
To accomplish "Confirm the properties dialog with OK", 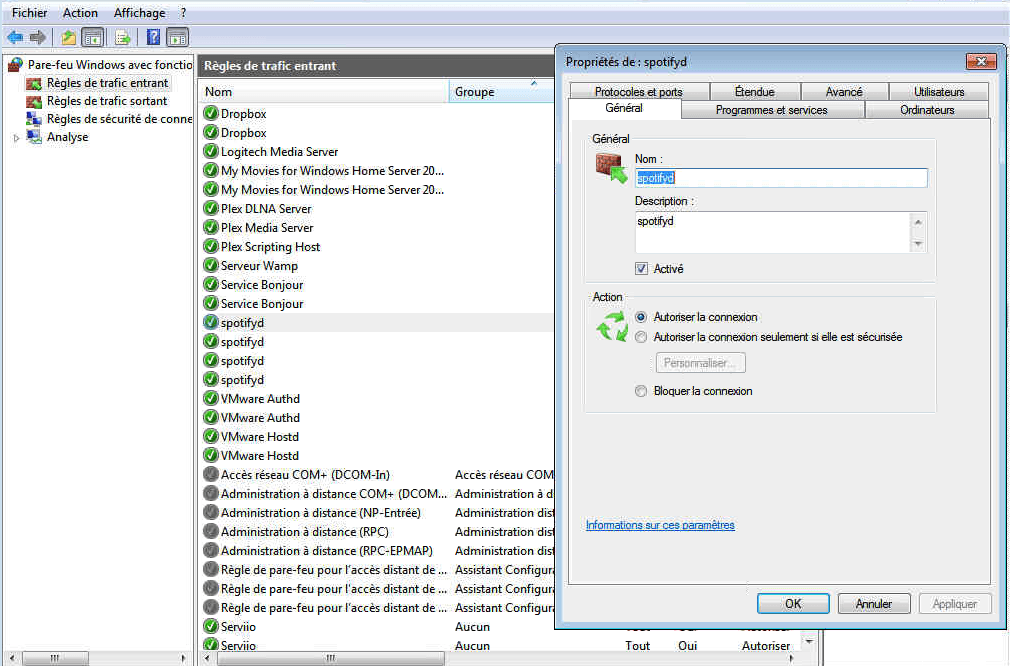I will 793,604.
